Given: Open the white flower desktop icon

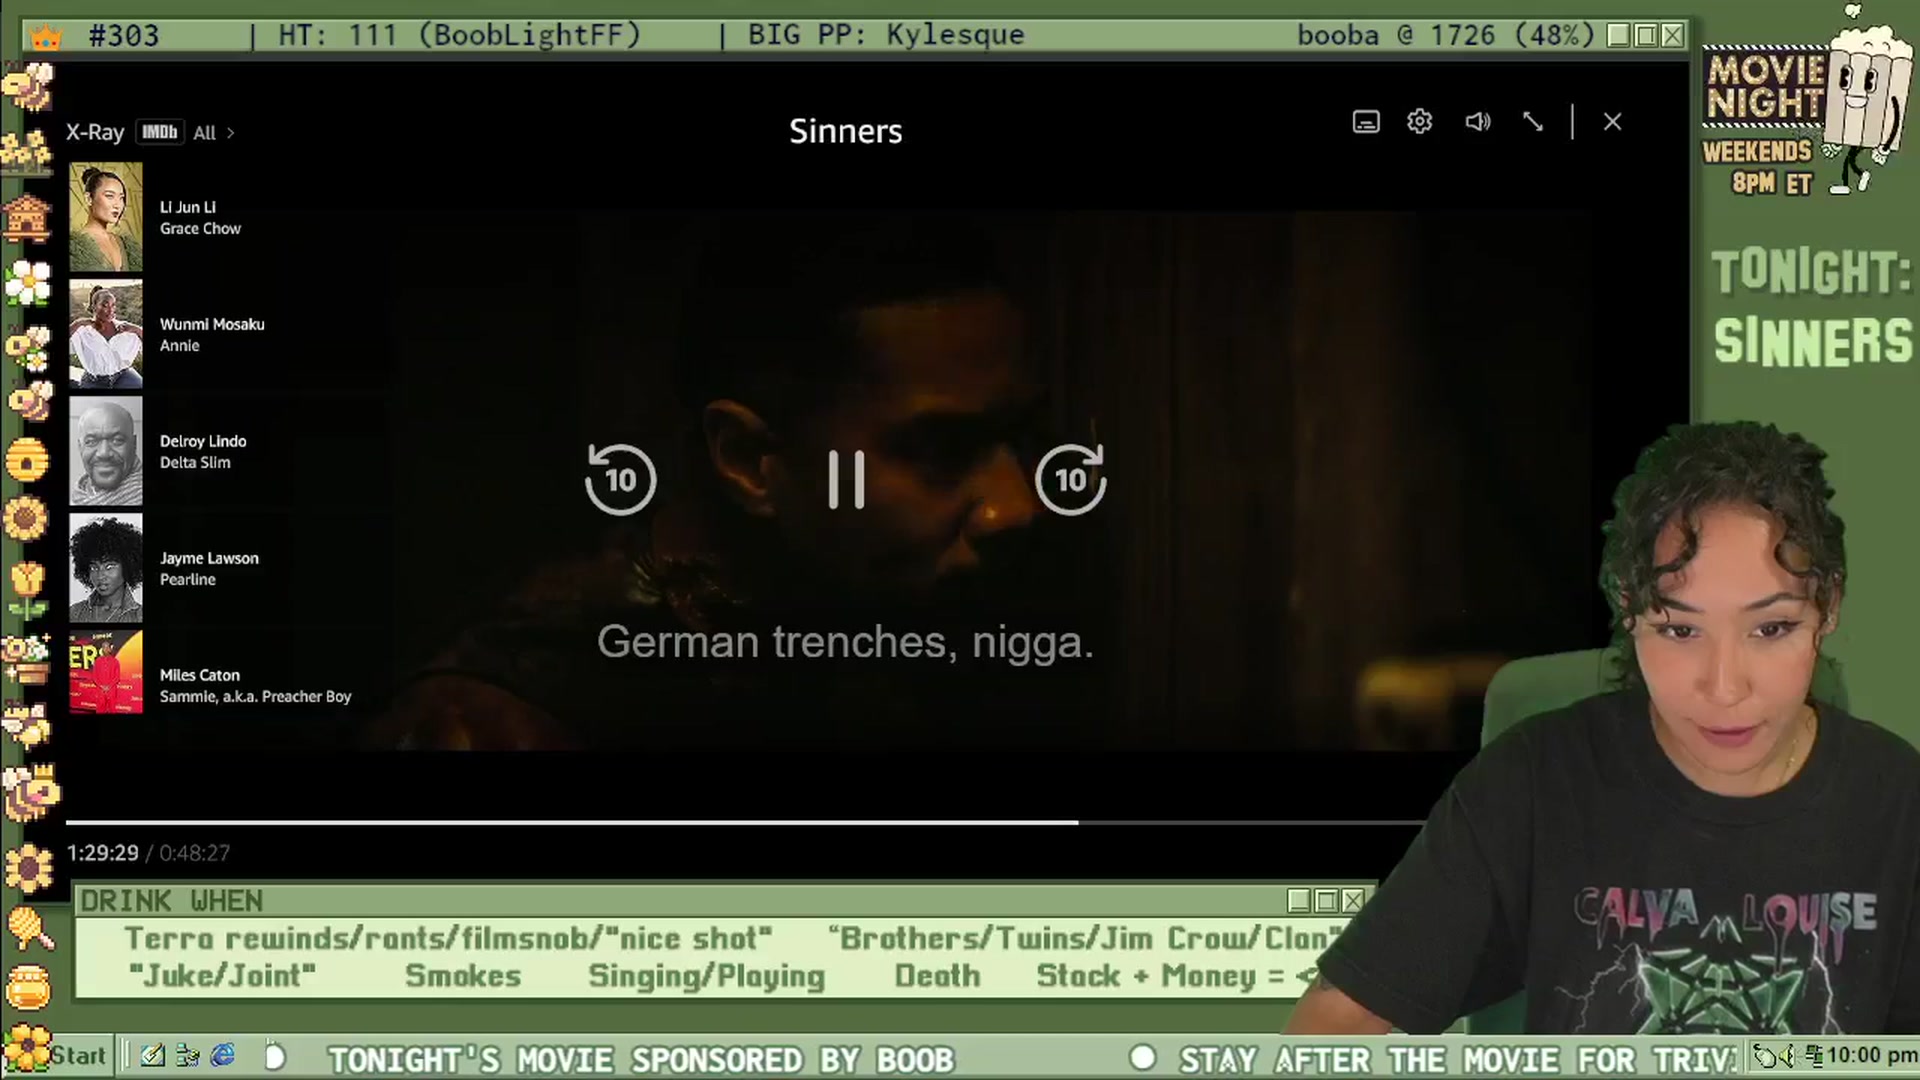Looking at the screenshot, I should pyautogui.click(x=27, y=283).
